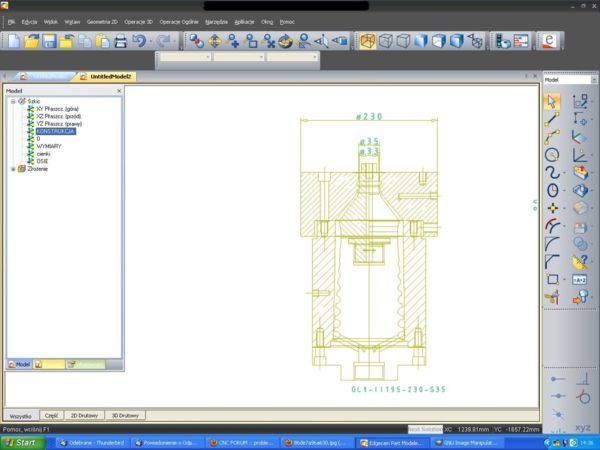Screen dimensions: 600x450
Task: Switch to Thunderbird in the taskbar
Action: pos(93,443)
